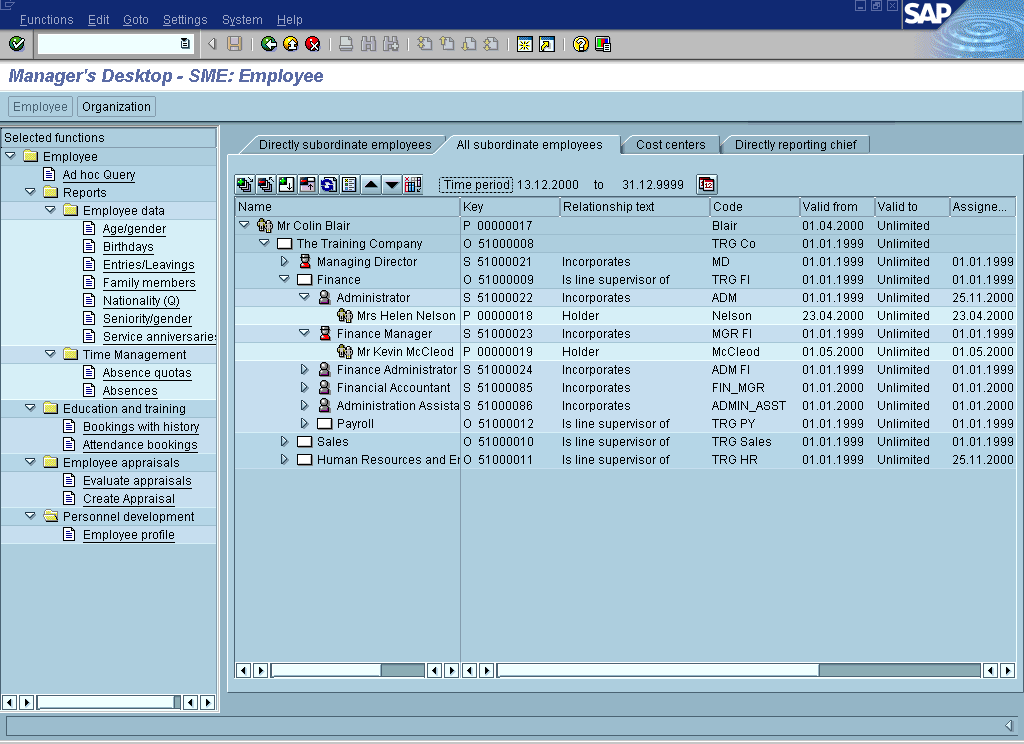This screenshot has height=744, width=1024.
Task: Click the disabled Save diskette icon
Action: 234,44
